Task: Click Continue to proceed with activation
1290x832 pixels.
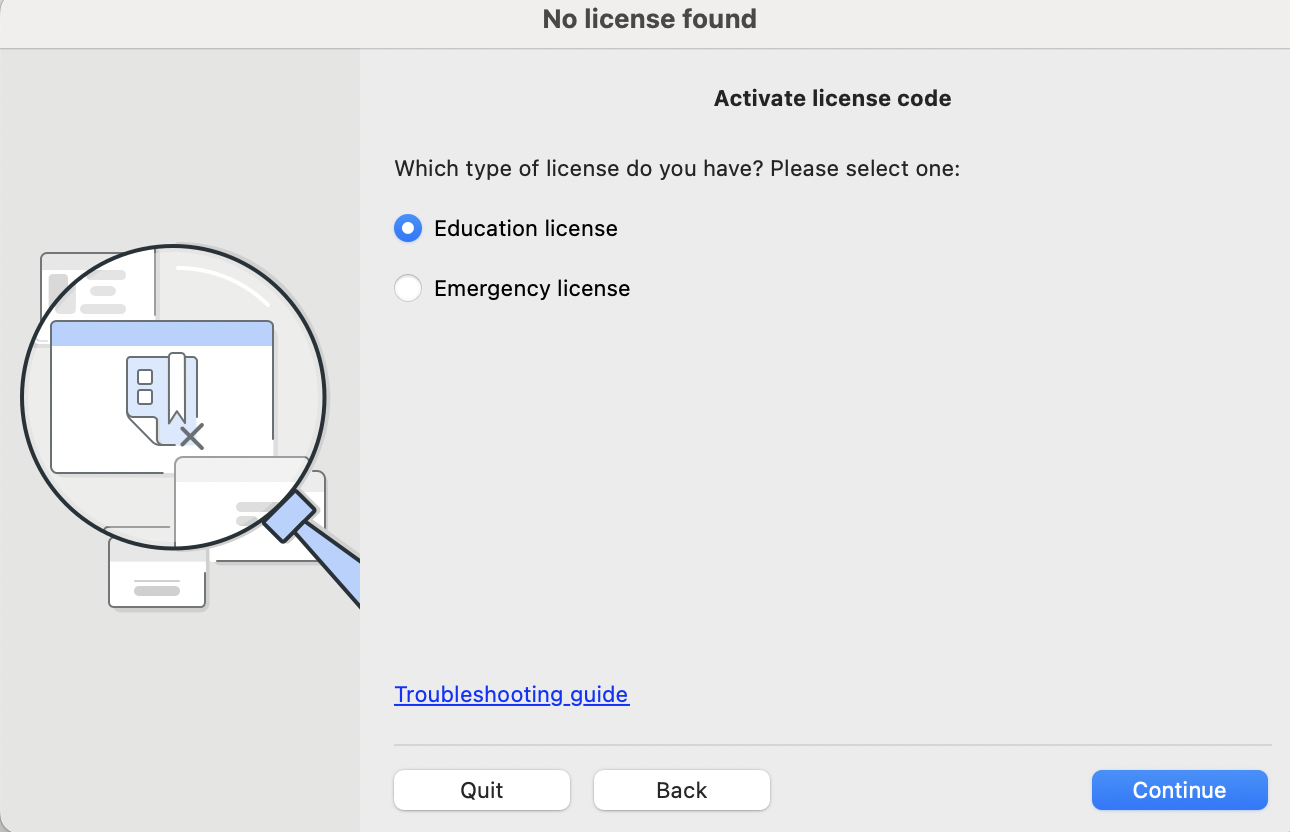Action: pos(1179,790)
